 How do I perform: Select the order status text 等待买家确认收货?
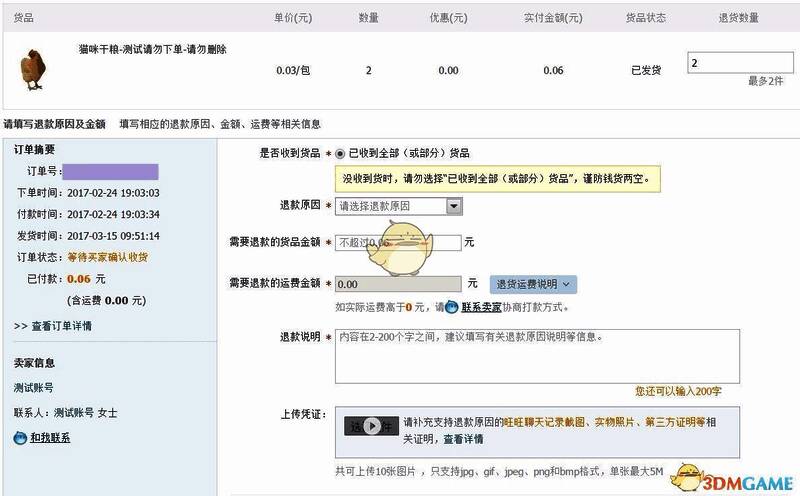click(x=108, y=257)
